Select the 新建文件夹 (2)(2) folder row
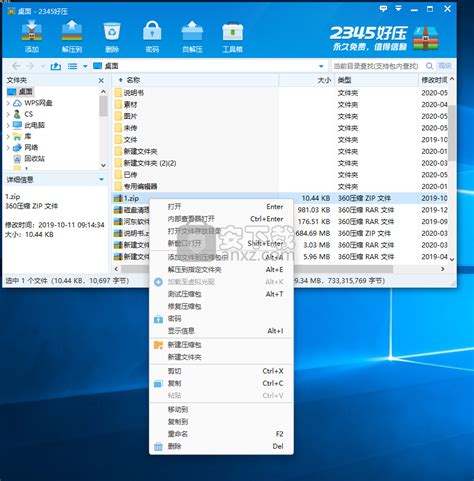The height and width of the screenshot is (481, 474). [x=280, y=163]
